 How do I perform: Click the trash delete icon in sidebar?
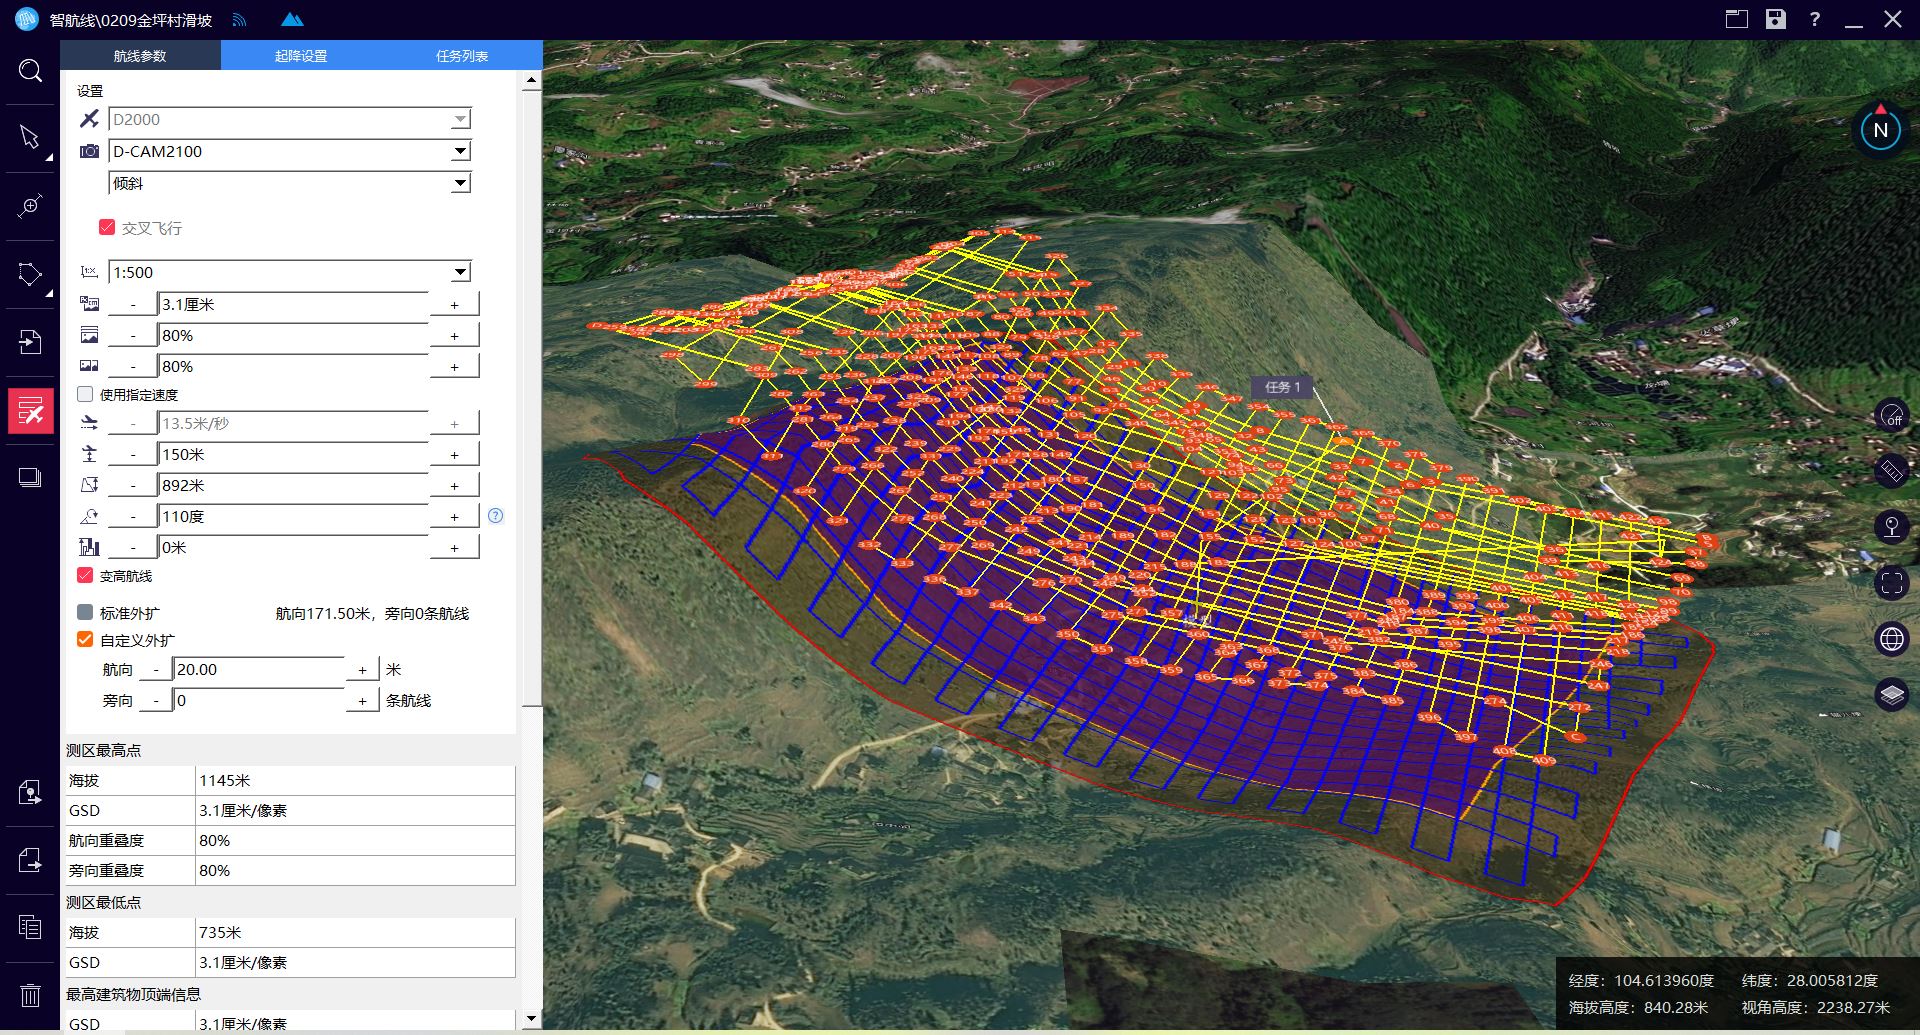pyautogui.click(x=30, y=995)
